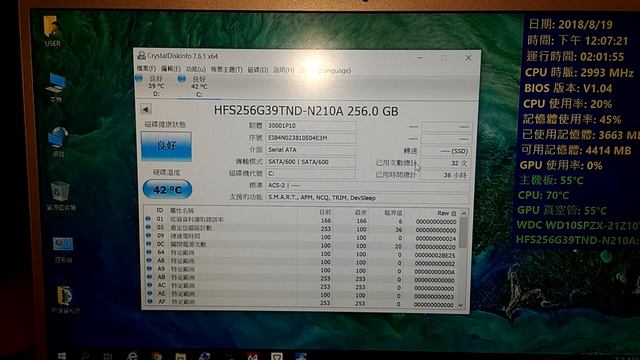640x360 pixels.
Task: Click the SMART list scroll up arrow
Action: tap(464, 213)
